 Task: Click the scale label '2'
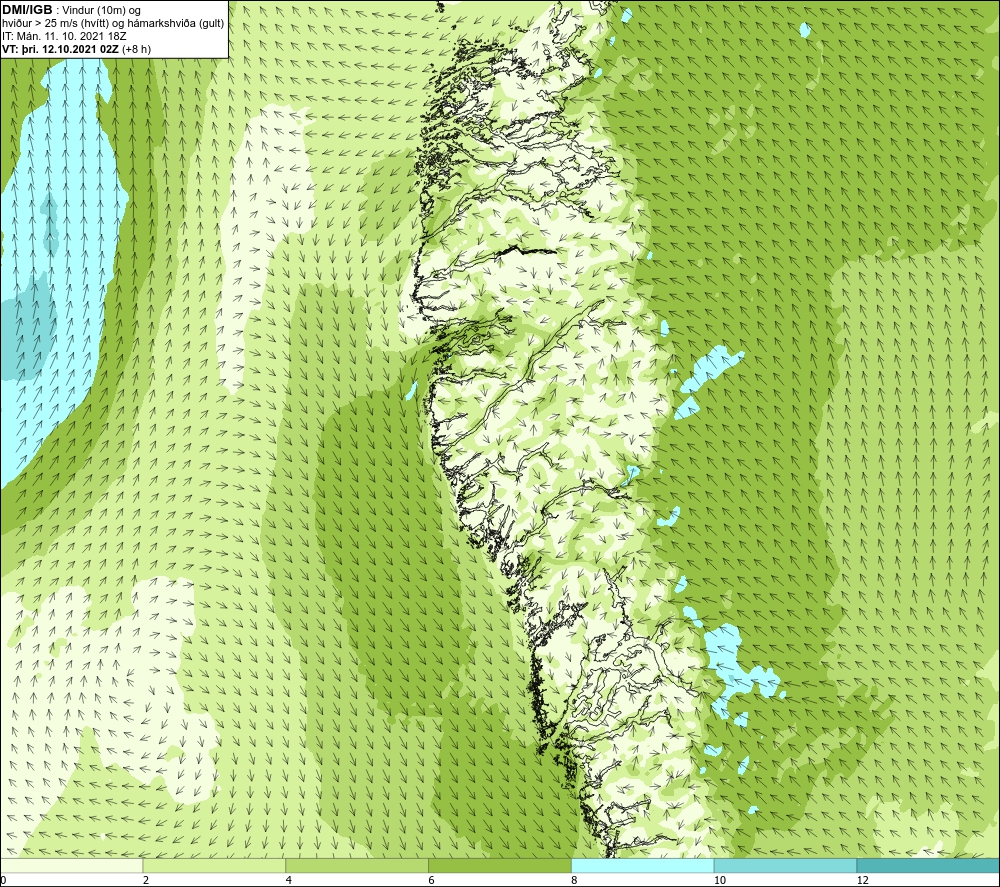(x=146, y=881)
